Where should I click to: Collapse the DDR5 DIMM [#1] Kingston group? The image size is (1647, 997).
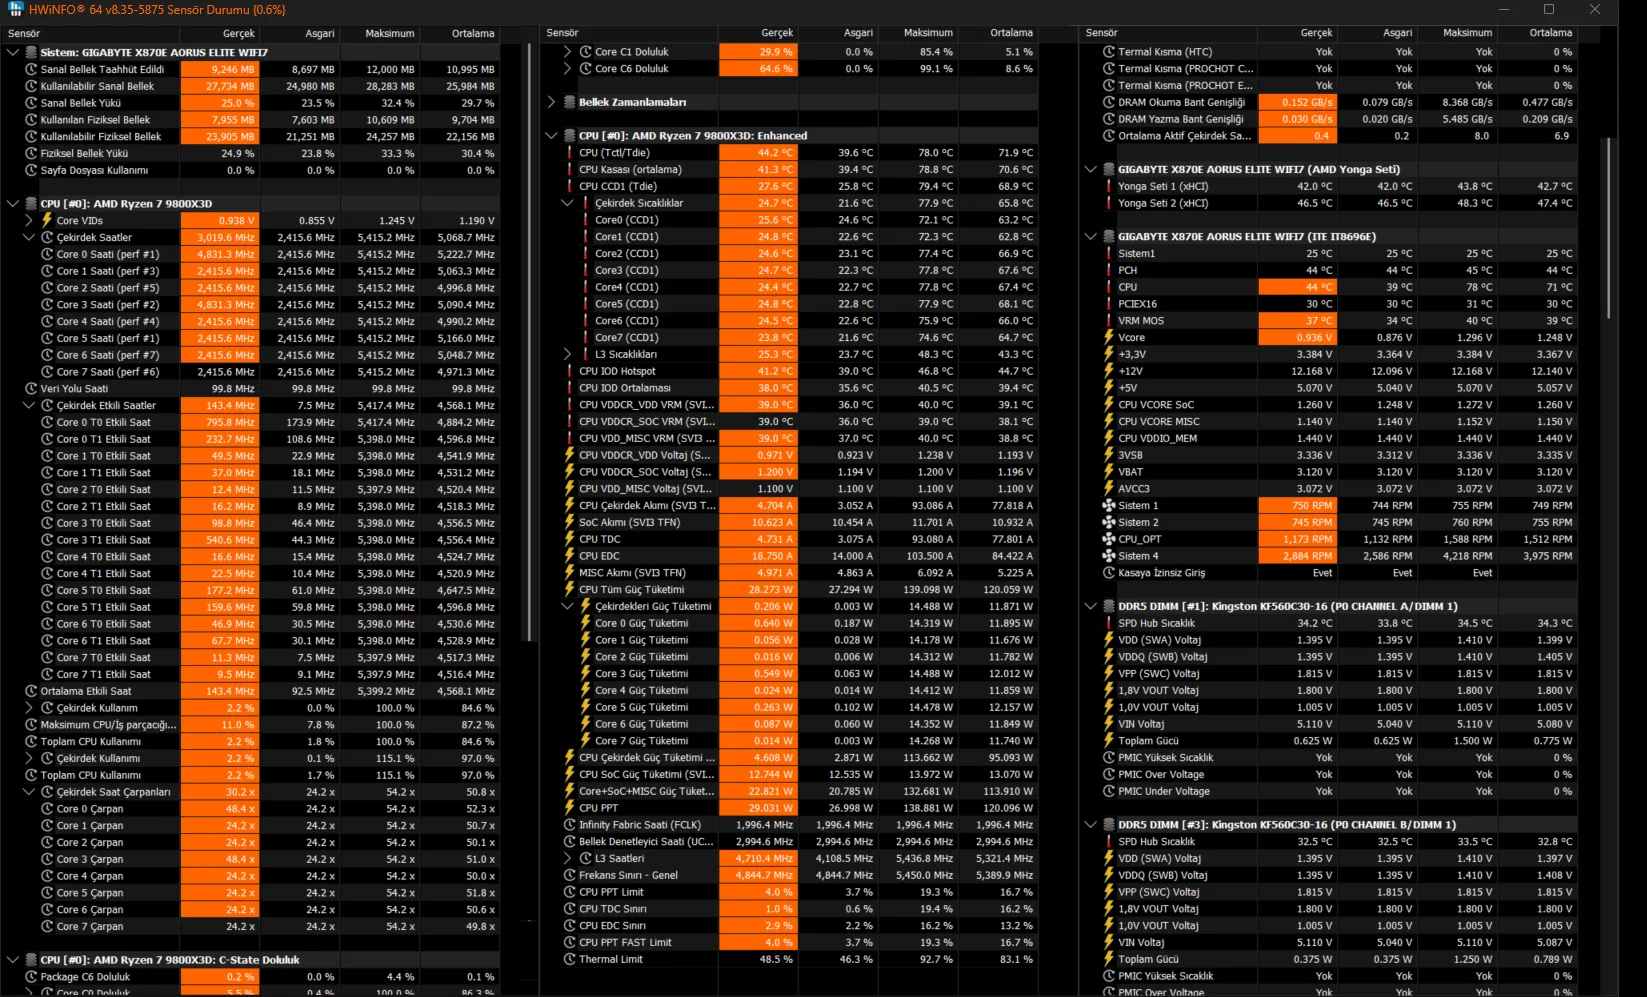click(1091, 606)
